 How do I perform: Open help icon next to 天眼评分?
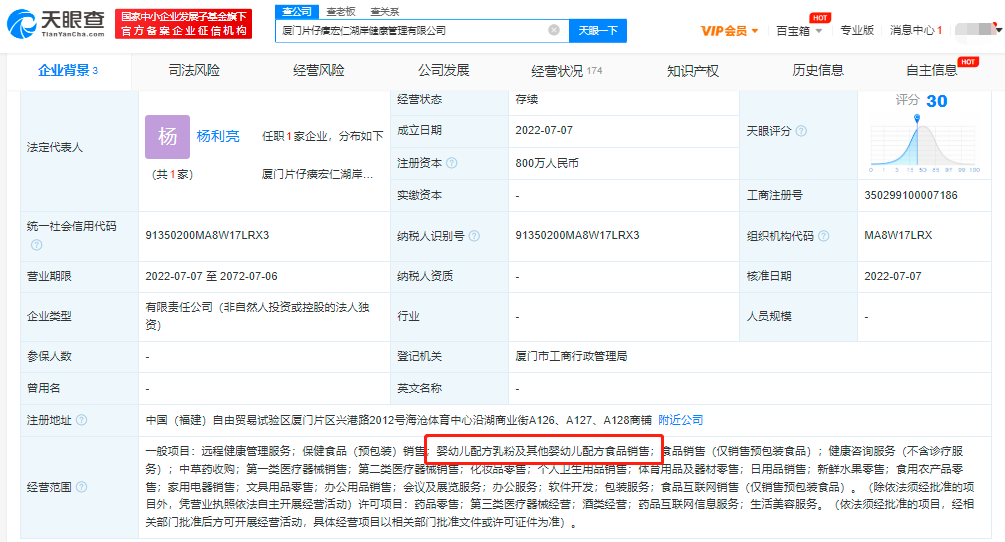point(801,131)
